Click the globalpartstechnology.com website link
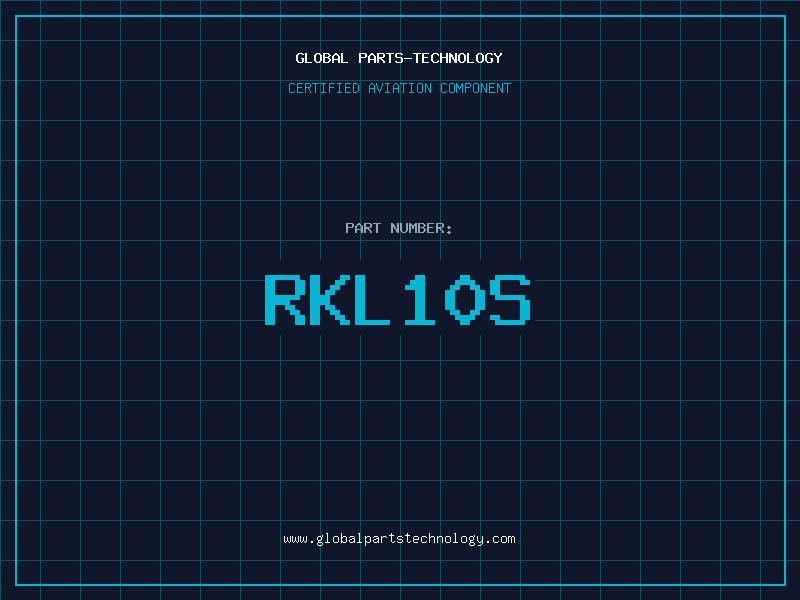Screen dimensions: 800x600 click(399, 539)
